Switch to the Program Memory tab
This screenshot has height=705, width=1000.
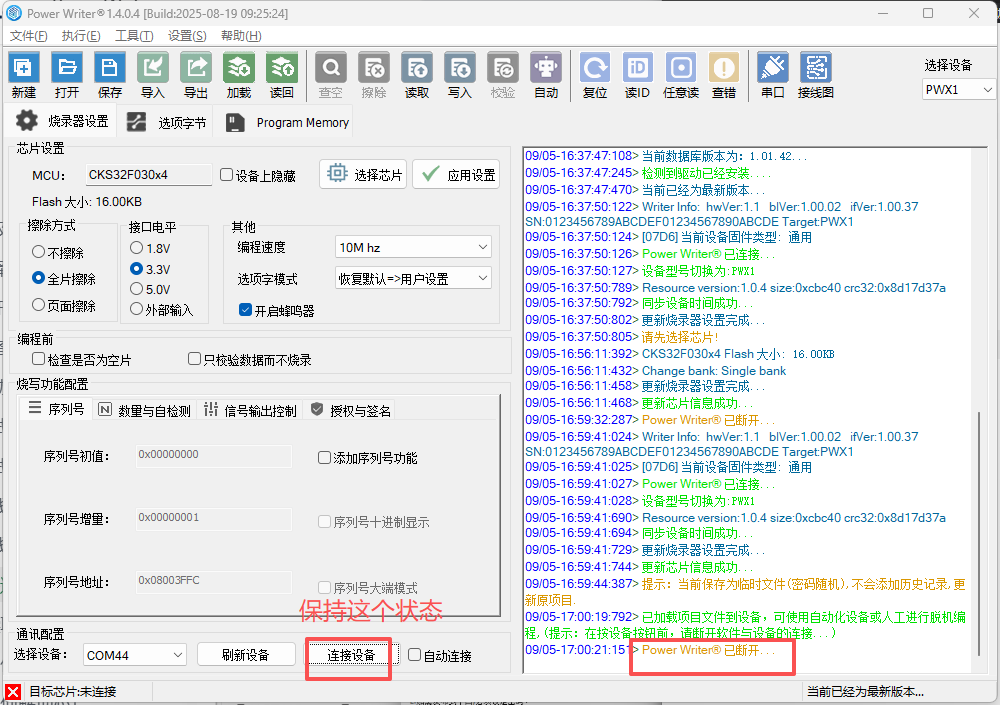tap(286, 122)
